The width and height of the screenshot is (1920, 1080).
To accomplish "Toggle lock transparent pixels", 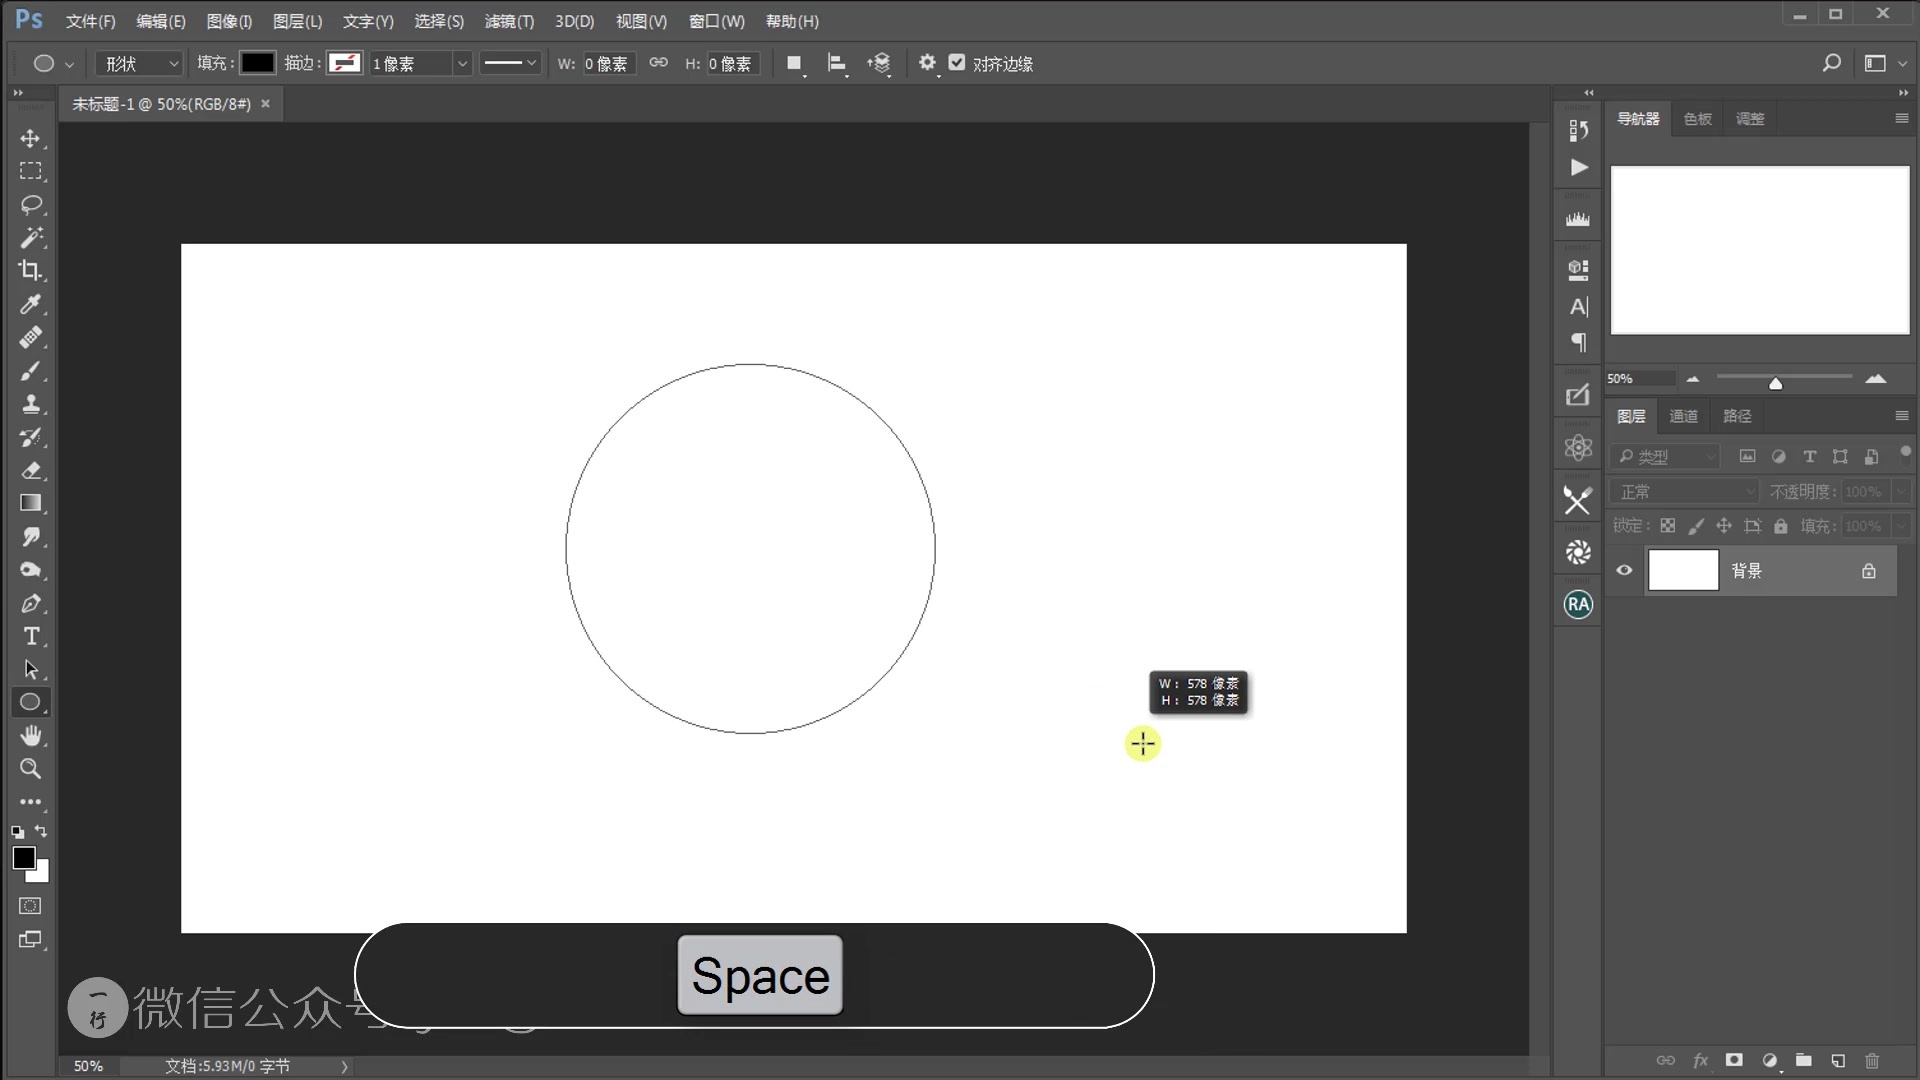I will pos(1668,526).
